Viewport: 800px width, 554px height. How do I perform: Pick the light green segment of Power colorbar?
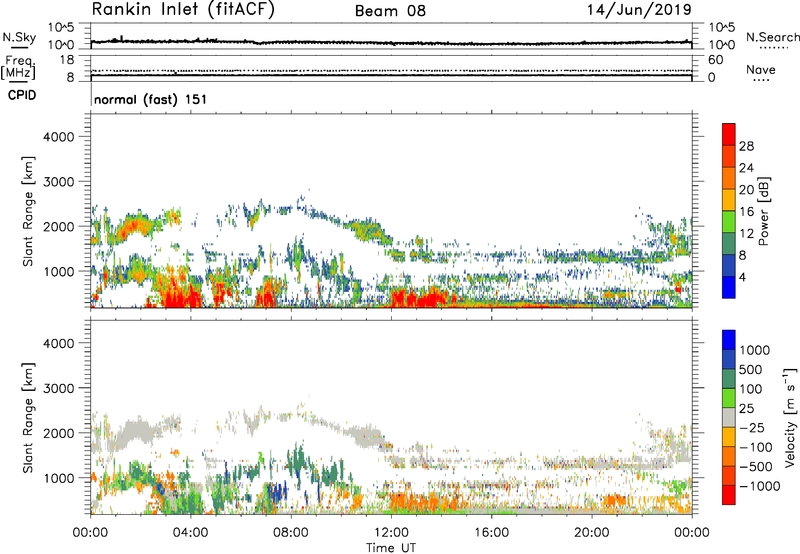point(729,222)
